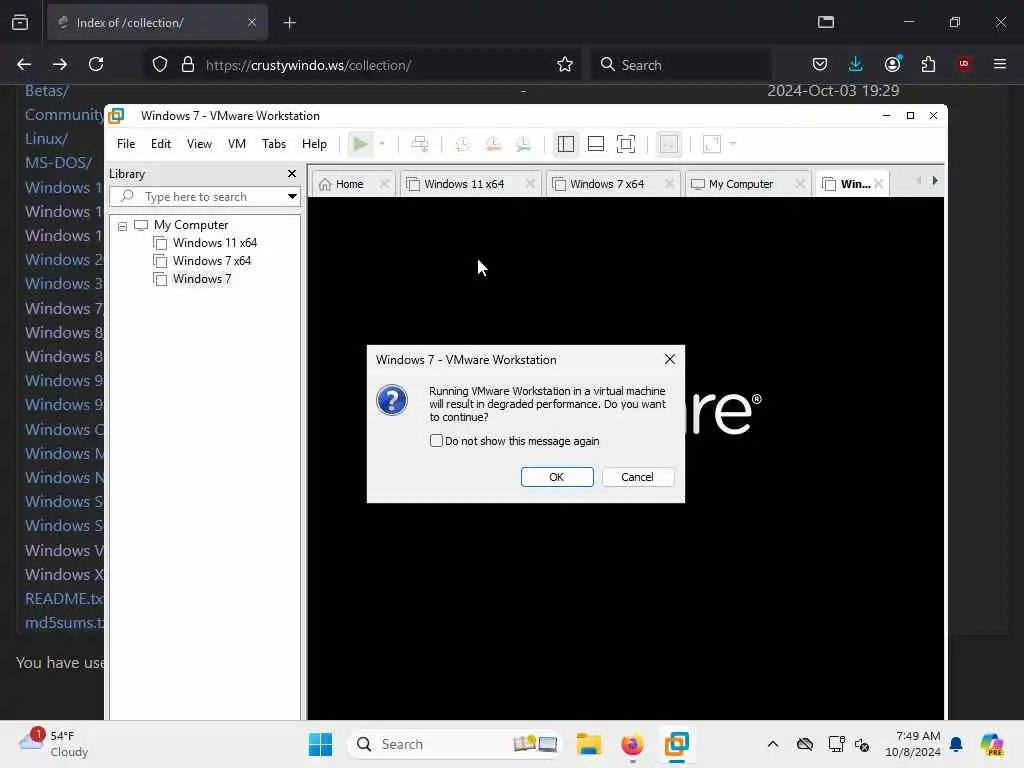Click Send Ctrl+Alt+Del toolbar icon
The image size is (1024, 768).
click(x=420, y=144)
